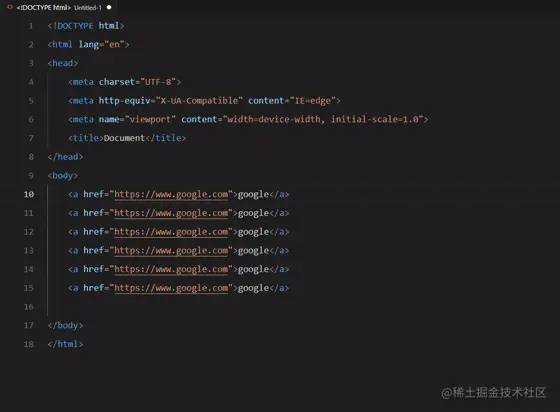Click line number 15 in the gutter
Image resolution: width=560 pixels, height=412 pixels.
(x=29, y=288)
